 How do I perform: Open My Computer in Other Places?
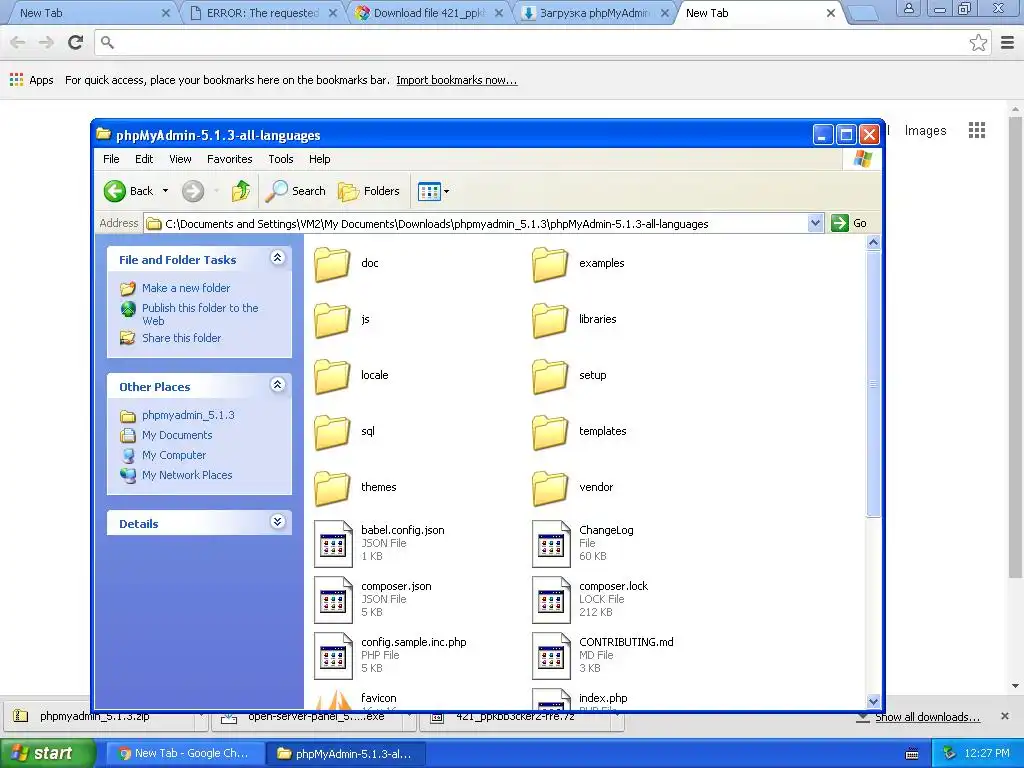click(x=174, y=455)
